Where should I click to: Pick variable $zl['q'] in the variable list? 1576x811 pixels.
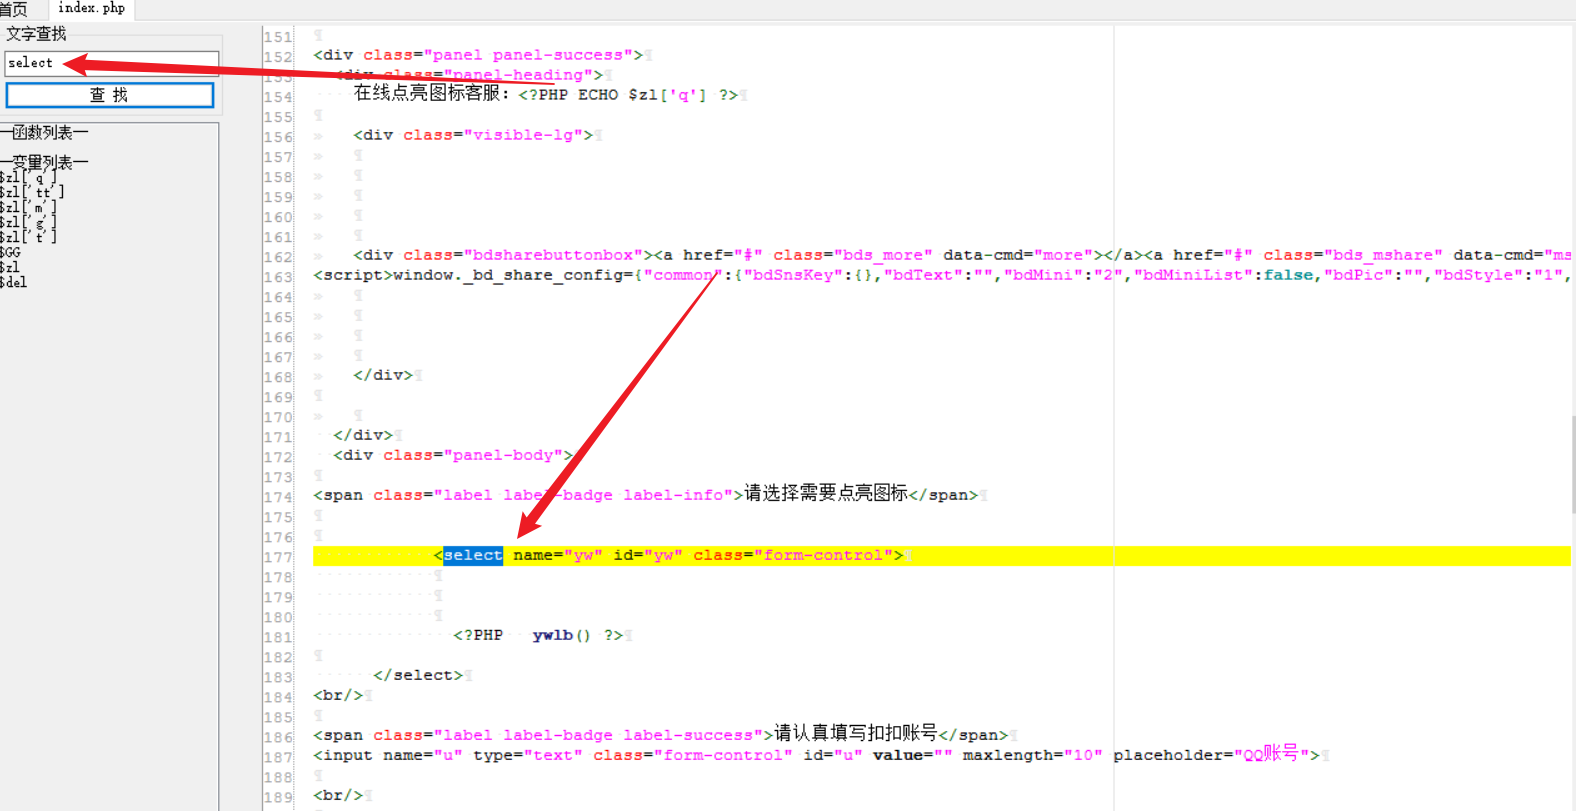tap(28, 177)
